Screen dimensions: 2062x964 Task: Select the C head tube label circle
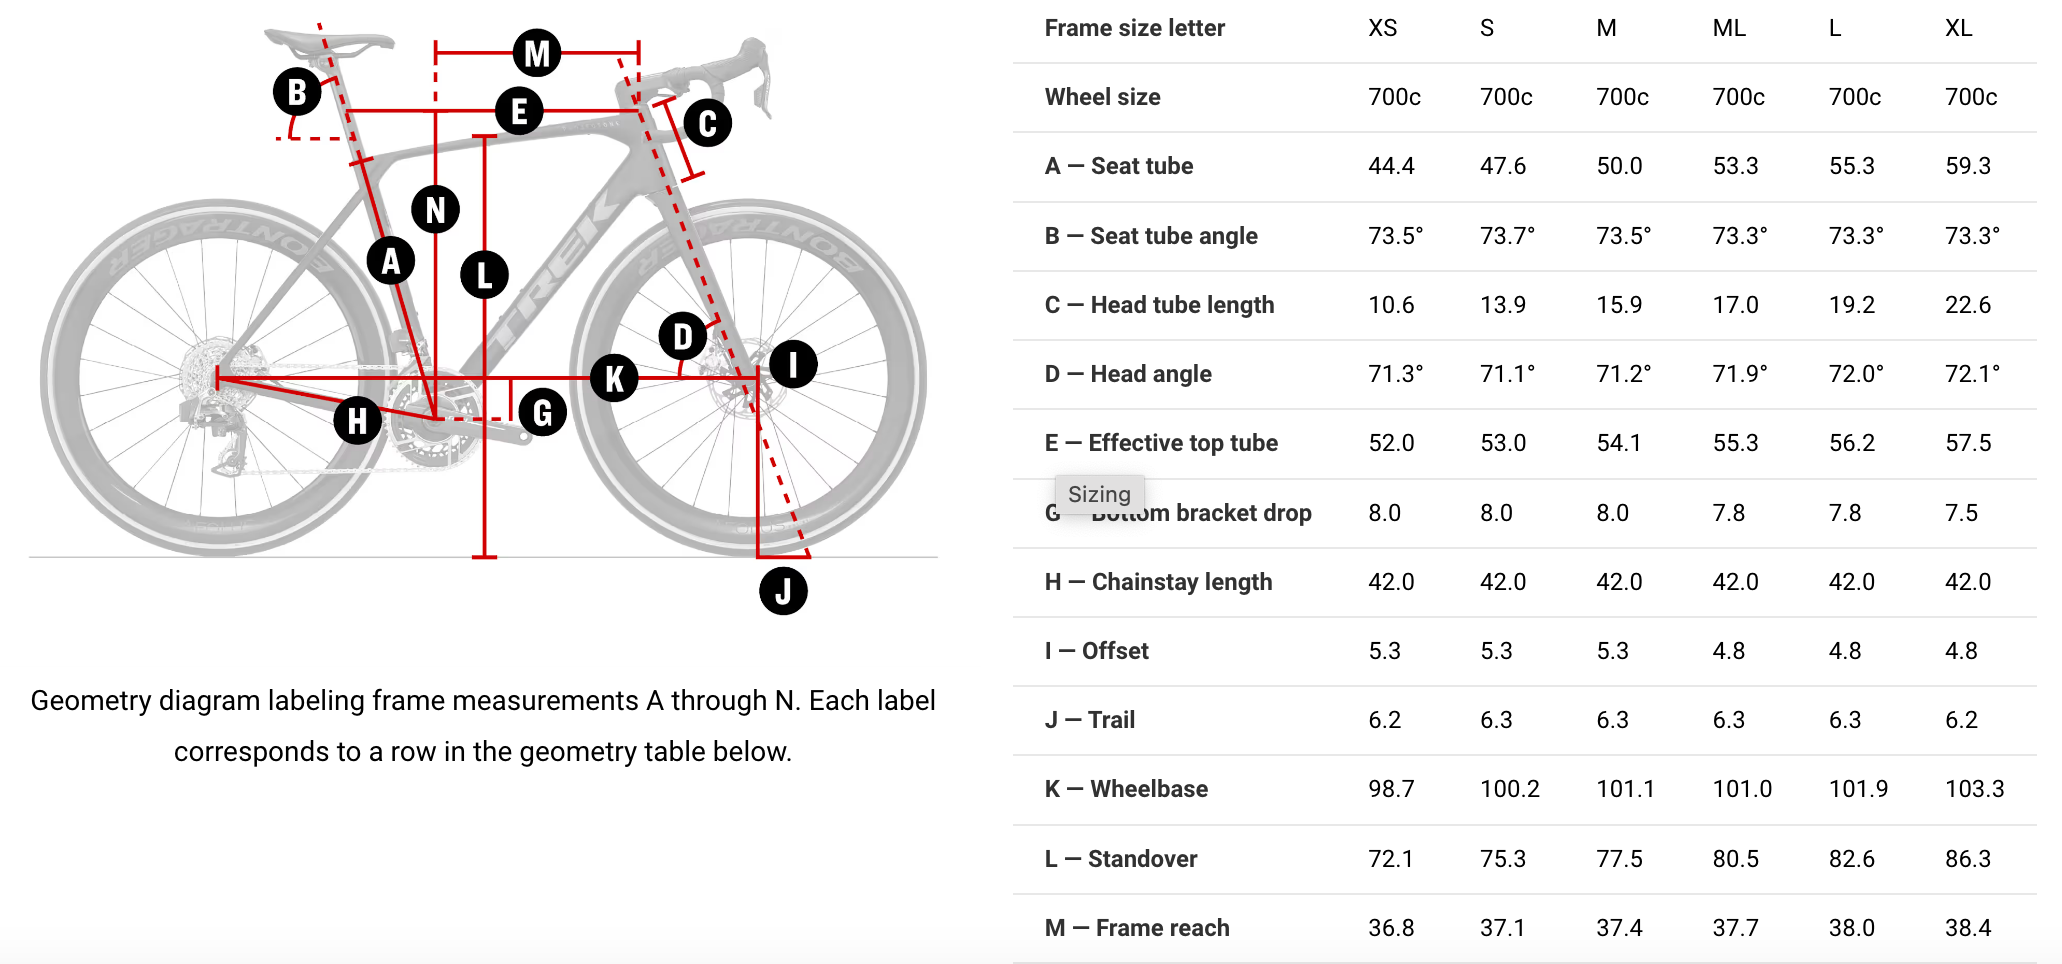tap(708, 123)
